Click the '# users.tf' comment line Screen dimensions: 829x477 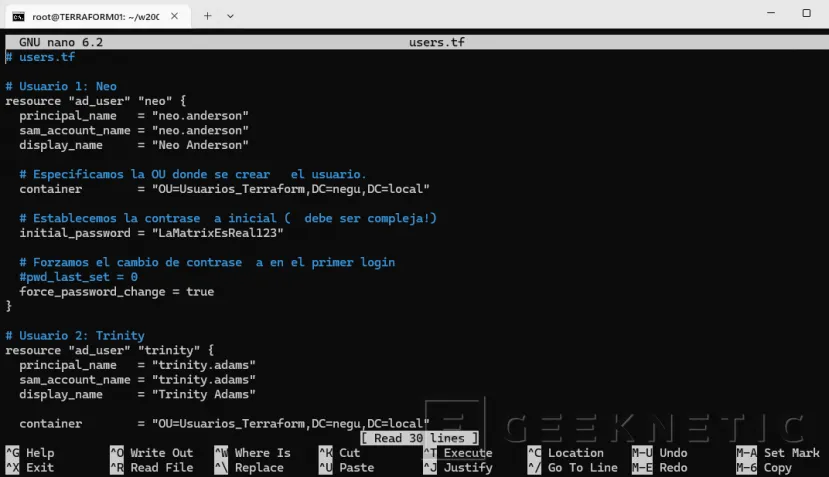(40, 57)
